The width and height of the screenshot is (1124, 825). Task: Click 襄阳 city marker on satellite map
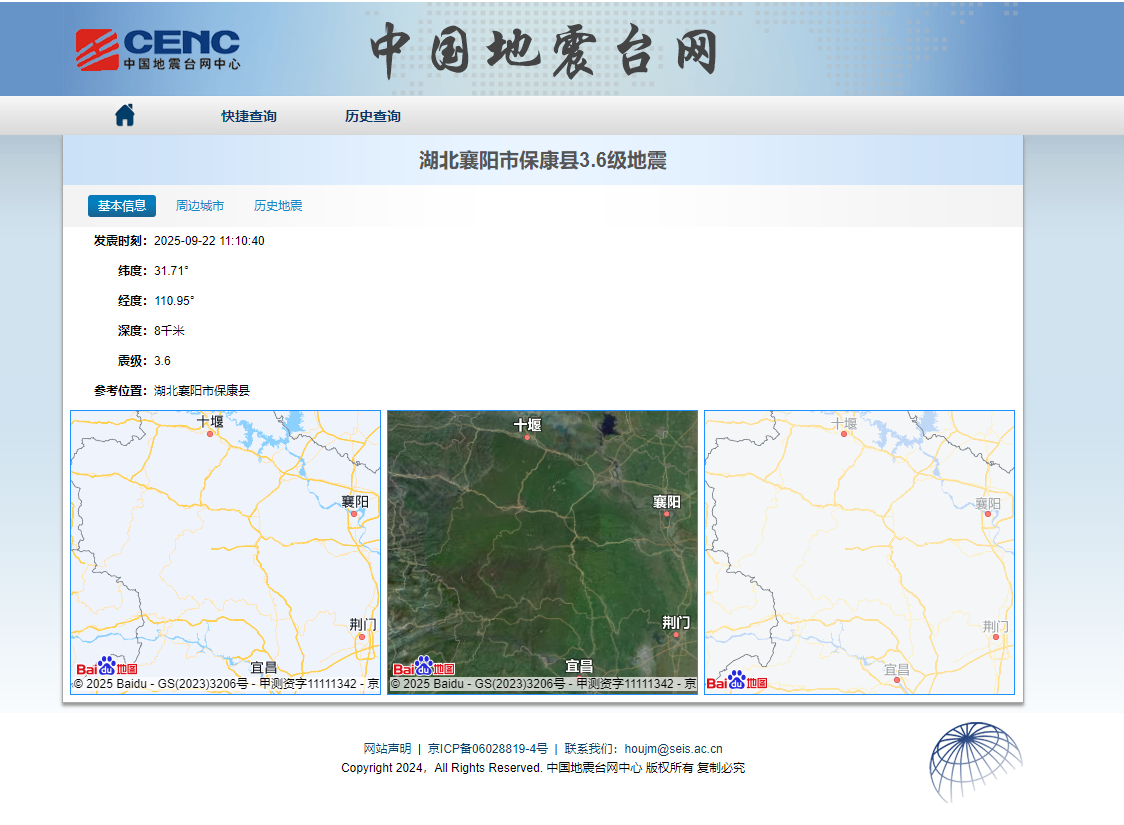tap(667, 514)
